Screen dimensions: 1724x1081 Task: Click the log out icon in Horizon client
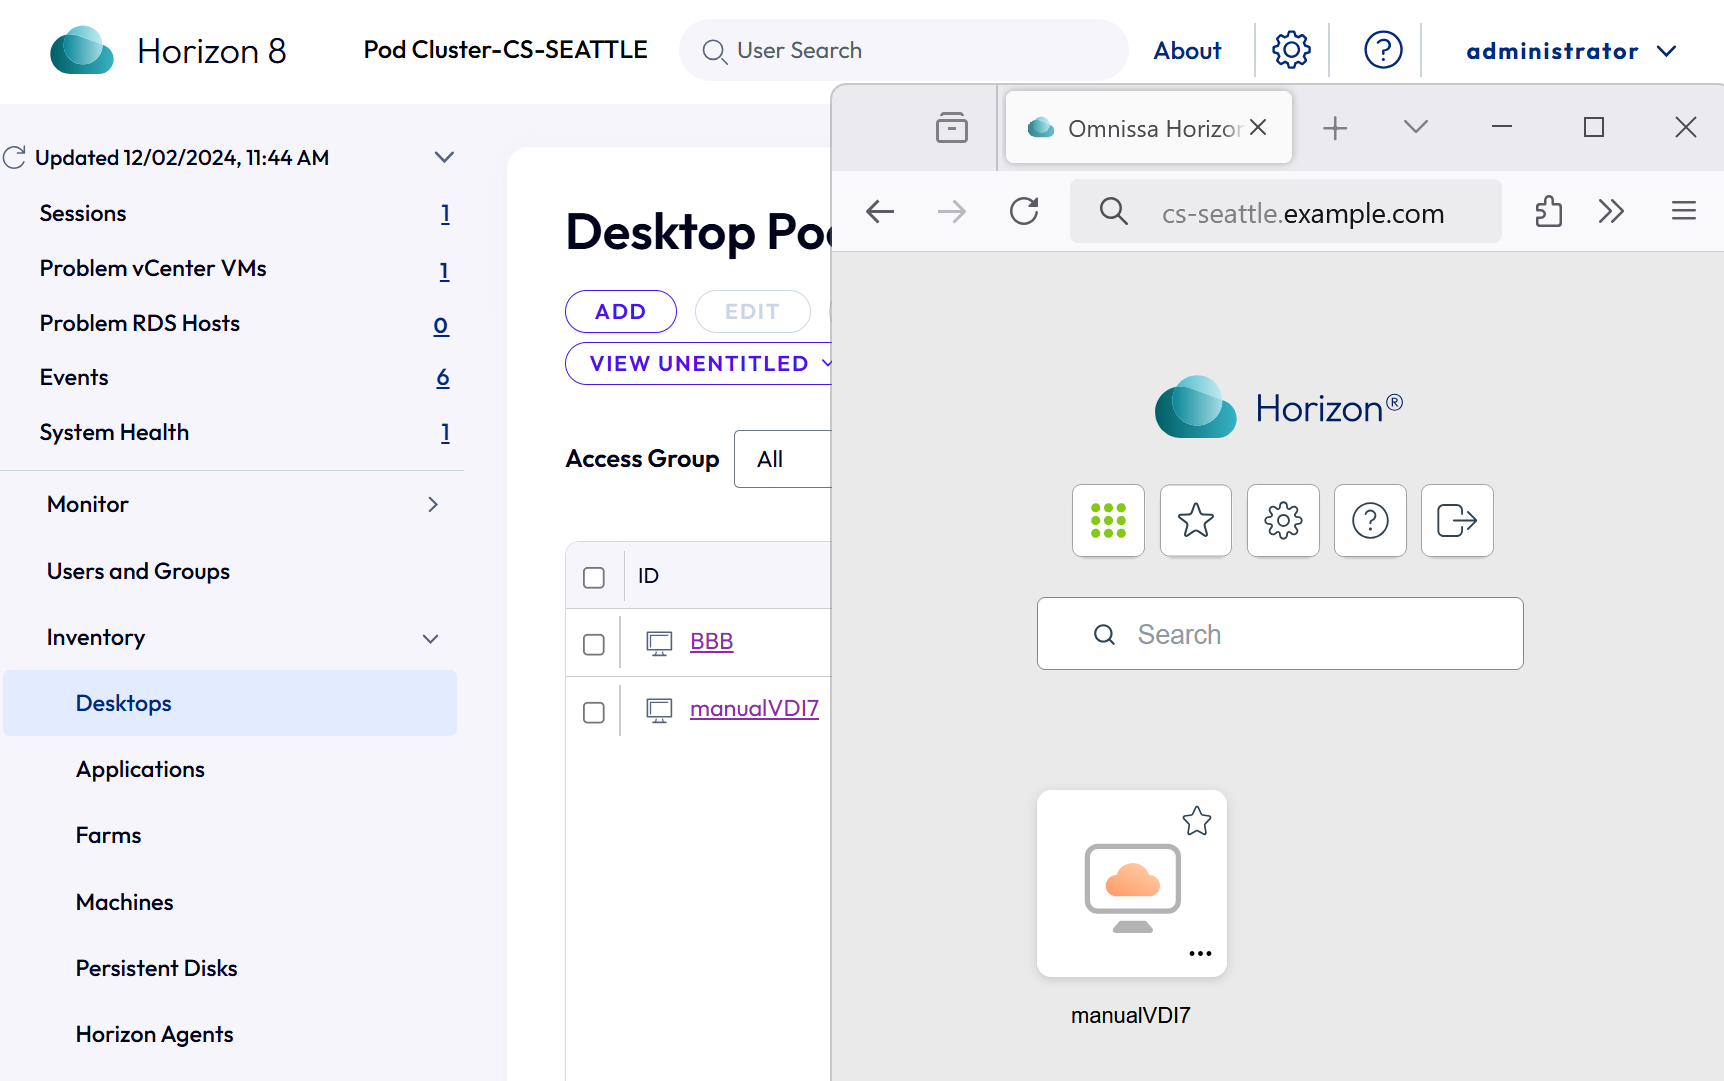pyautogui.click(x=1457, y=520)
